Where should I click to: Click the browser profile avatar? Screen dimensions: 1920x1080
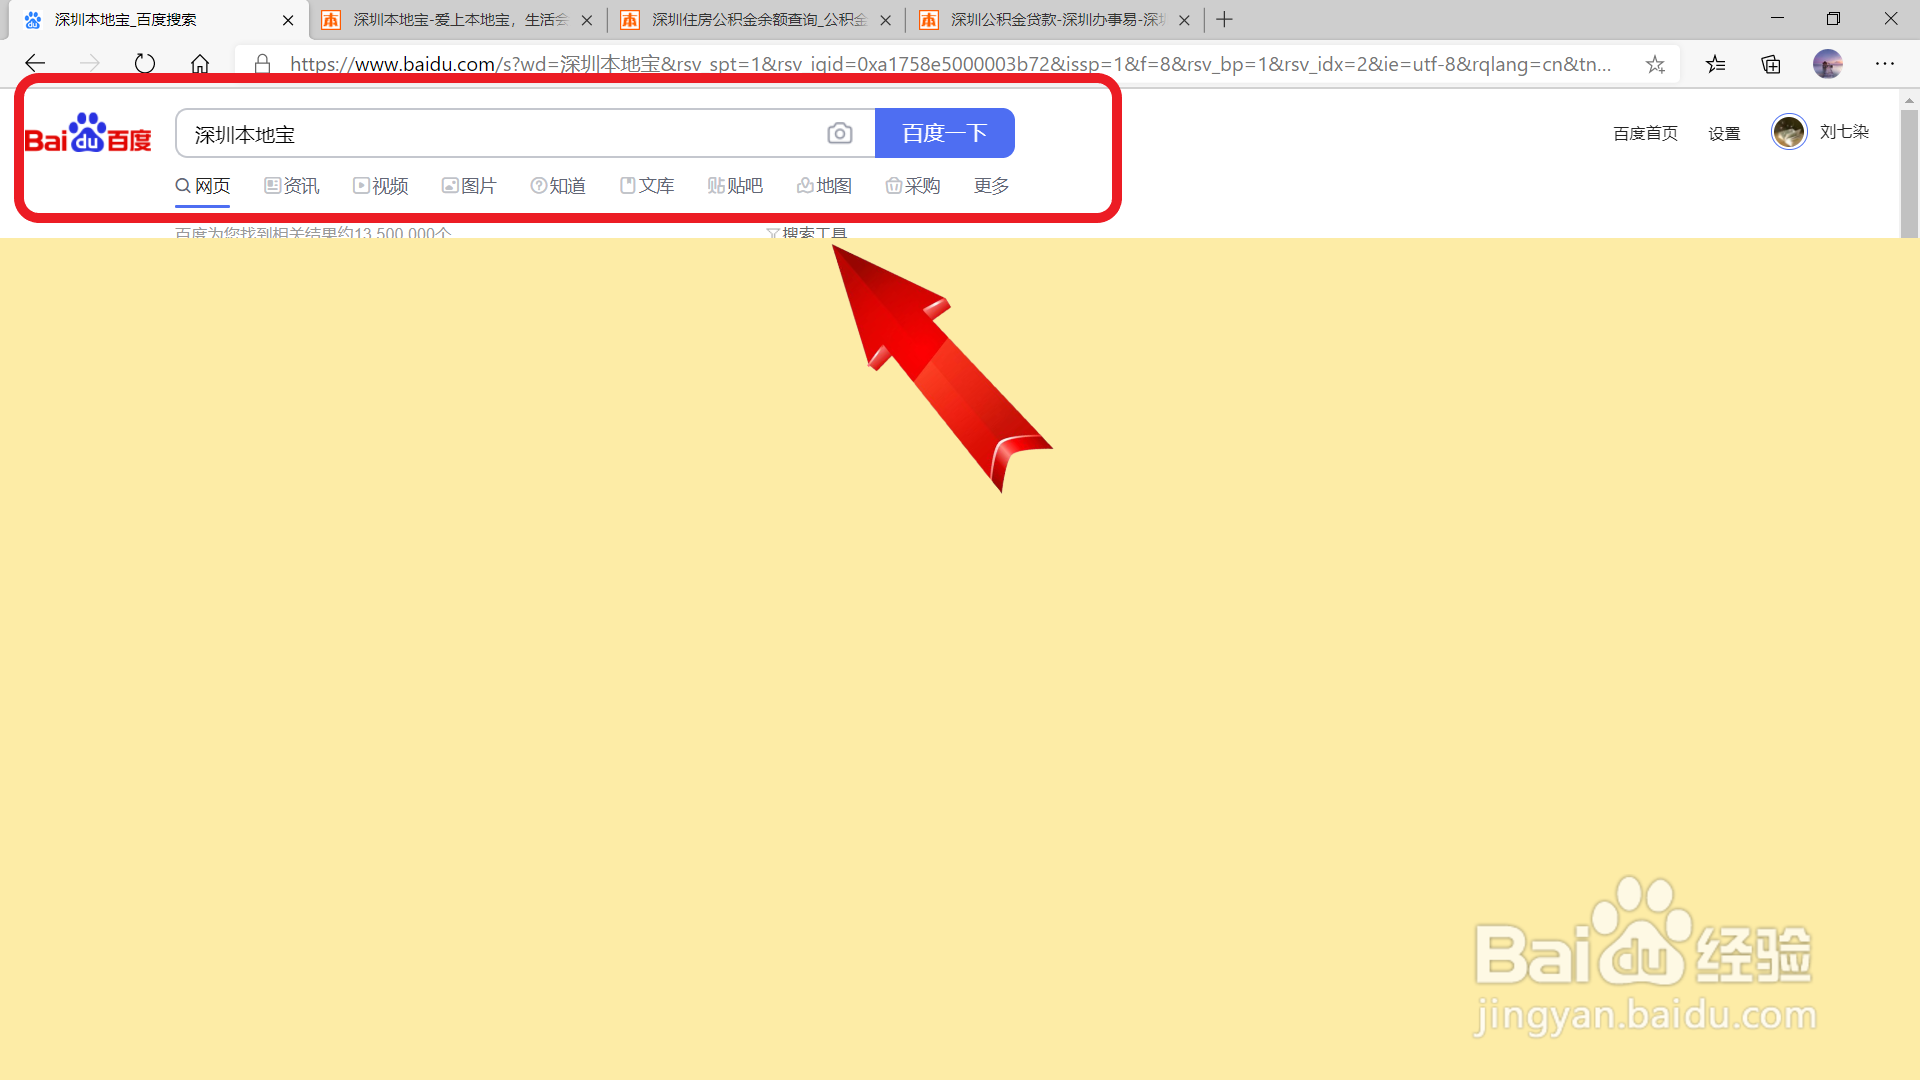pos(1827,64)
